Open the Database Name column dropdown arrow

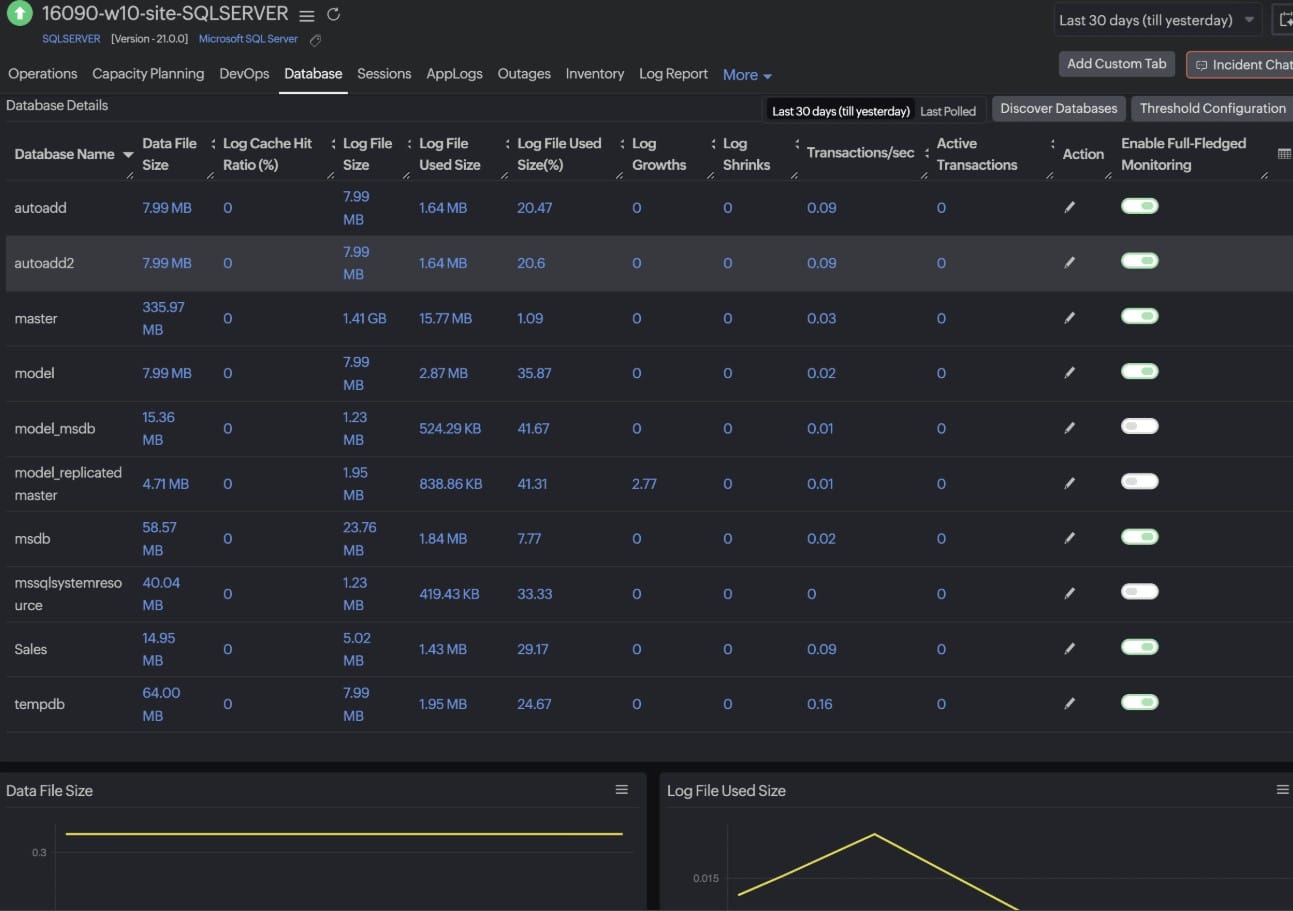[128, 155]
